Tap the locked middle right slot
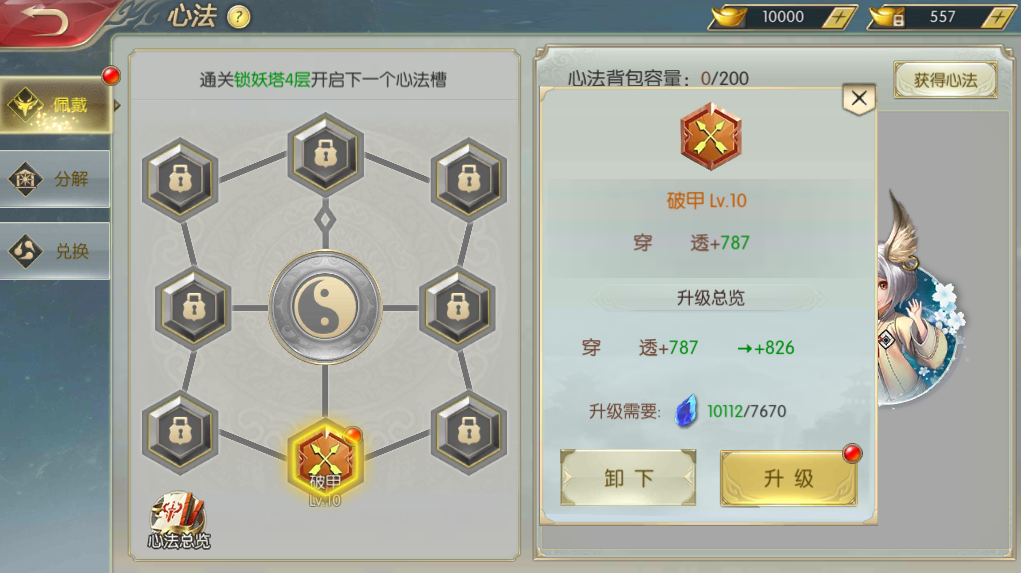 (458, 307)
